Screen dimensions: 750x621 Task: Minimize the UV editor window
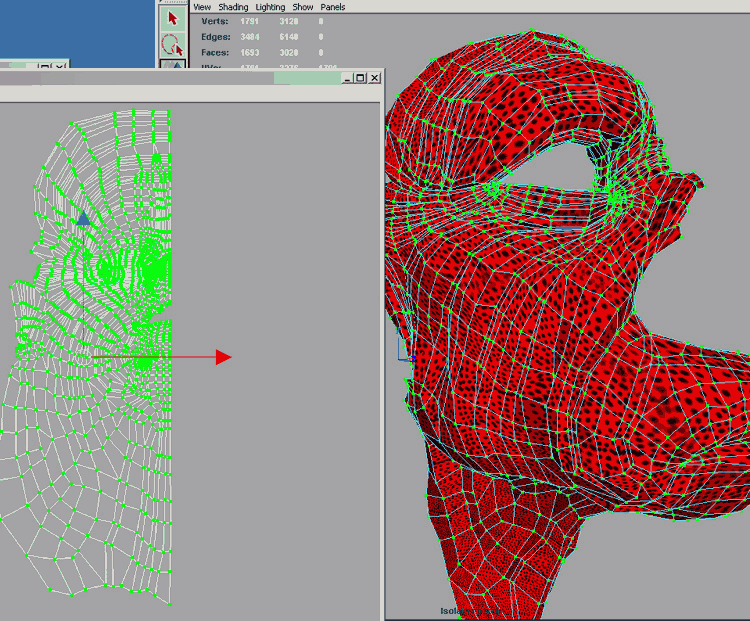pyautogui.click(x=346, y=77)
